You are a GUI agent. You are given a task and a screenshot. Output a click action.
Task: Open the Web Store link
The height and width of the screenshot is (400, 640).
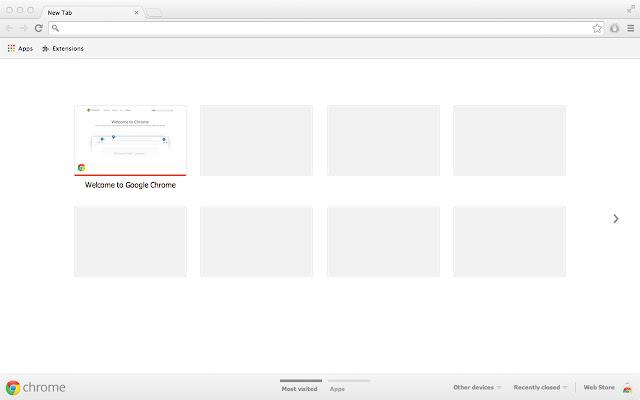tap(599, 387)
